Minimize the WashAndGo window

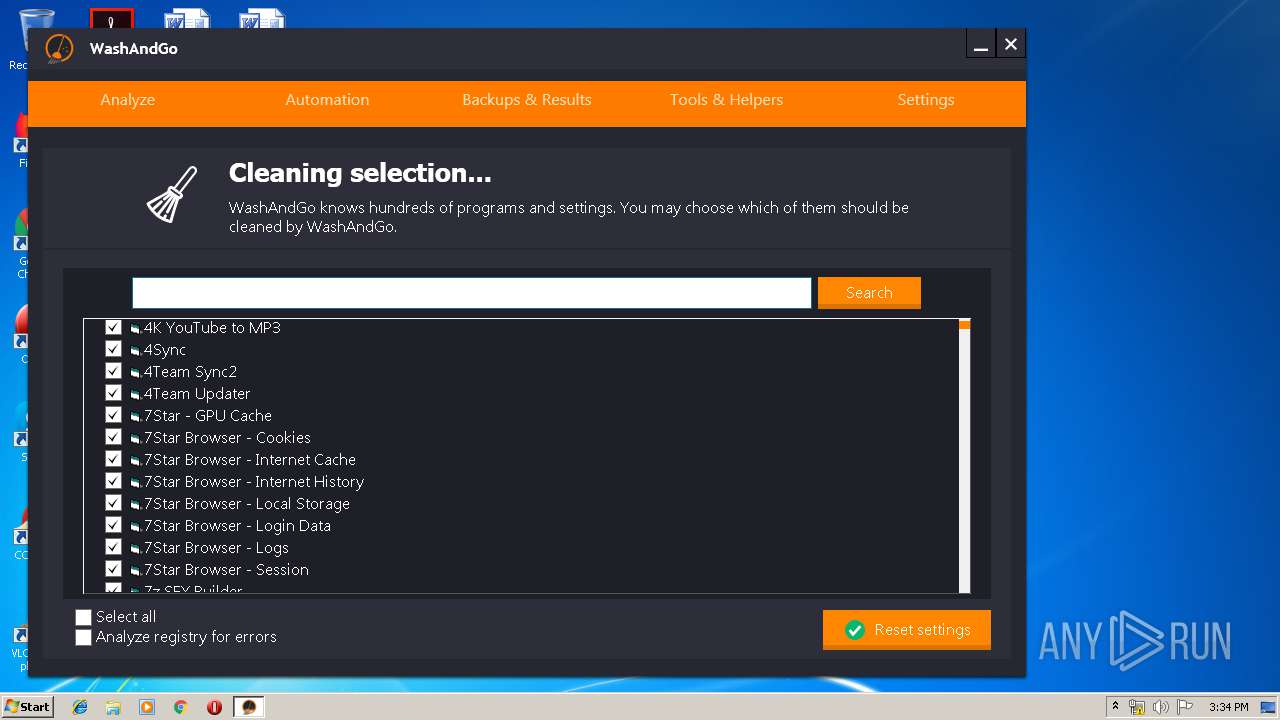981,45
